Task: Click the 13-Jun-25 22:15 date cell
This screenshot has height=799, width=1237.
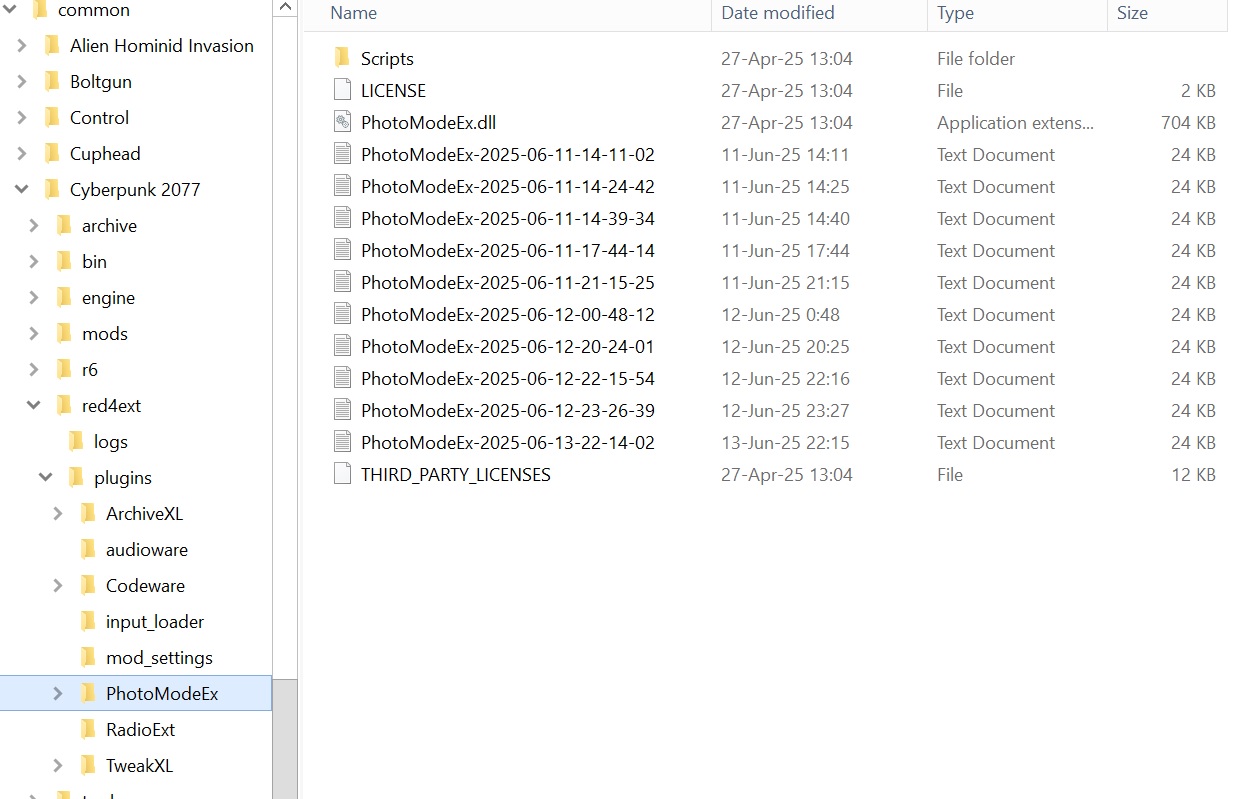Action: [785, 442]
